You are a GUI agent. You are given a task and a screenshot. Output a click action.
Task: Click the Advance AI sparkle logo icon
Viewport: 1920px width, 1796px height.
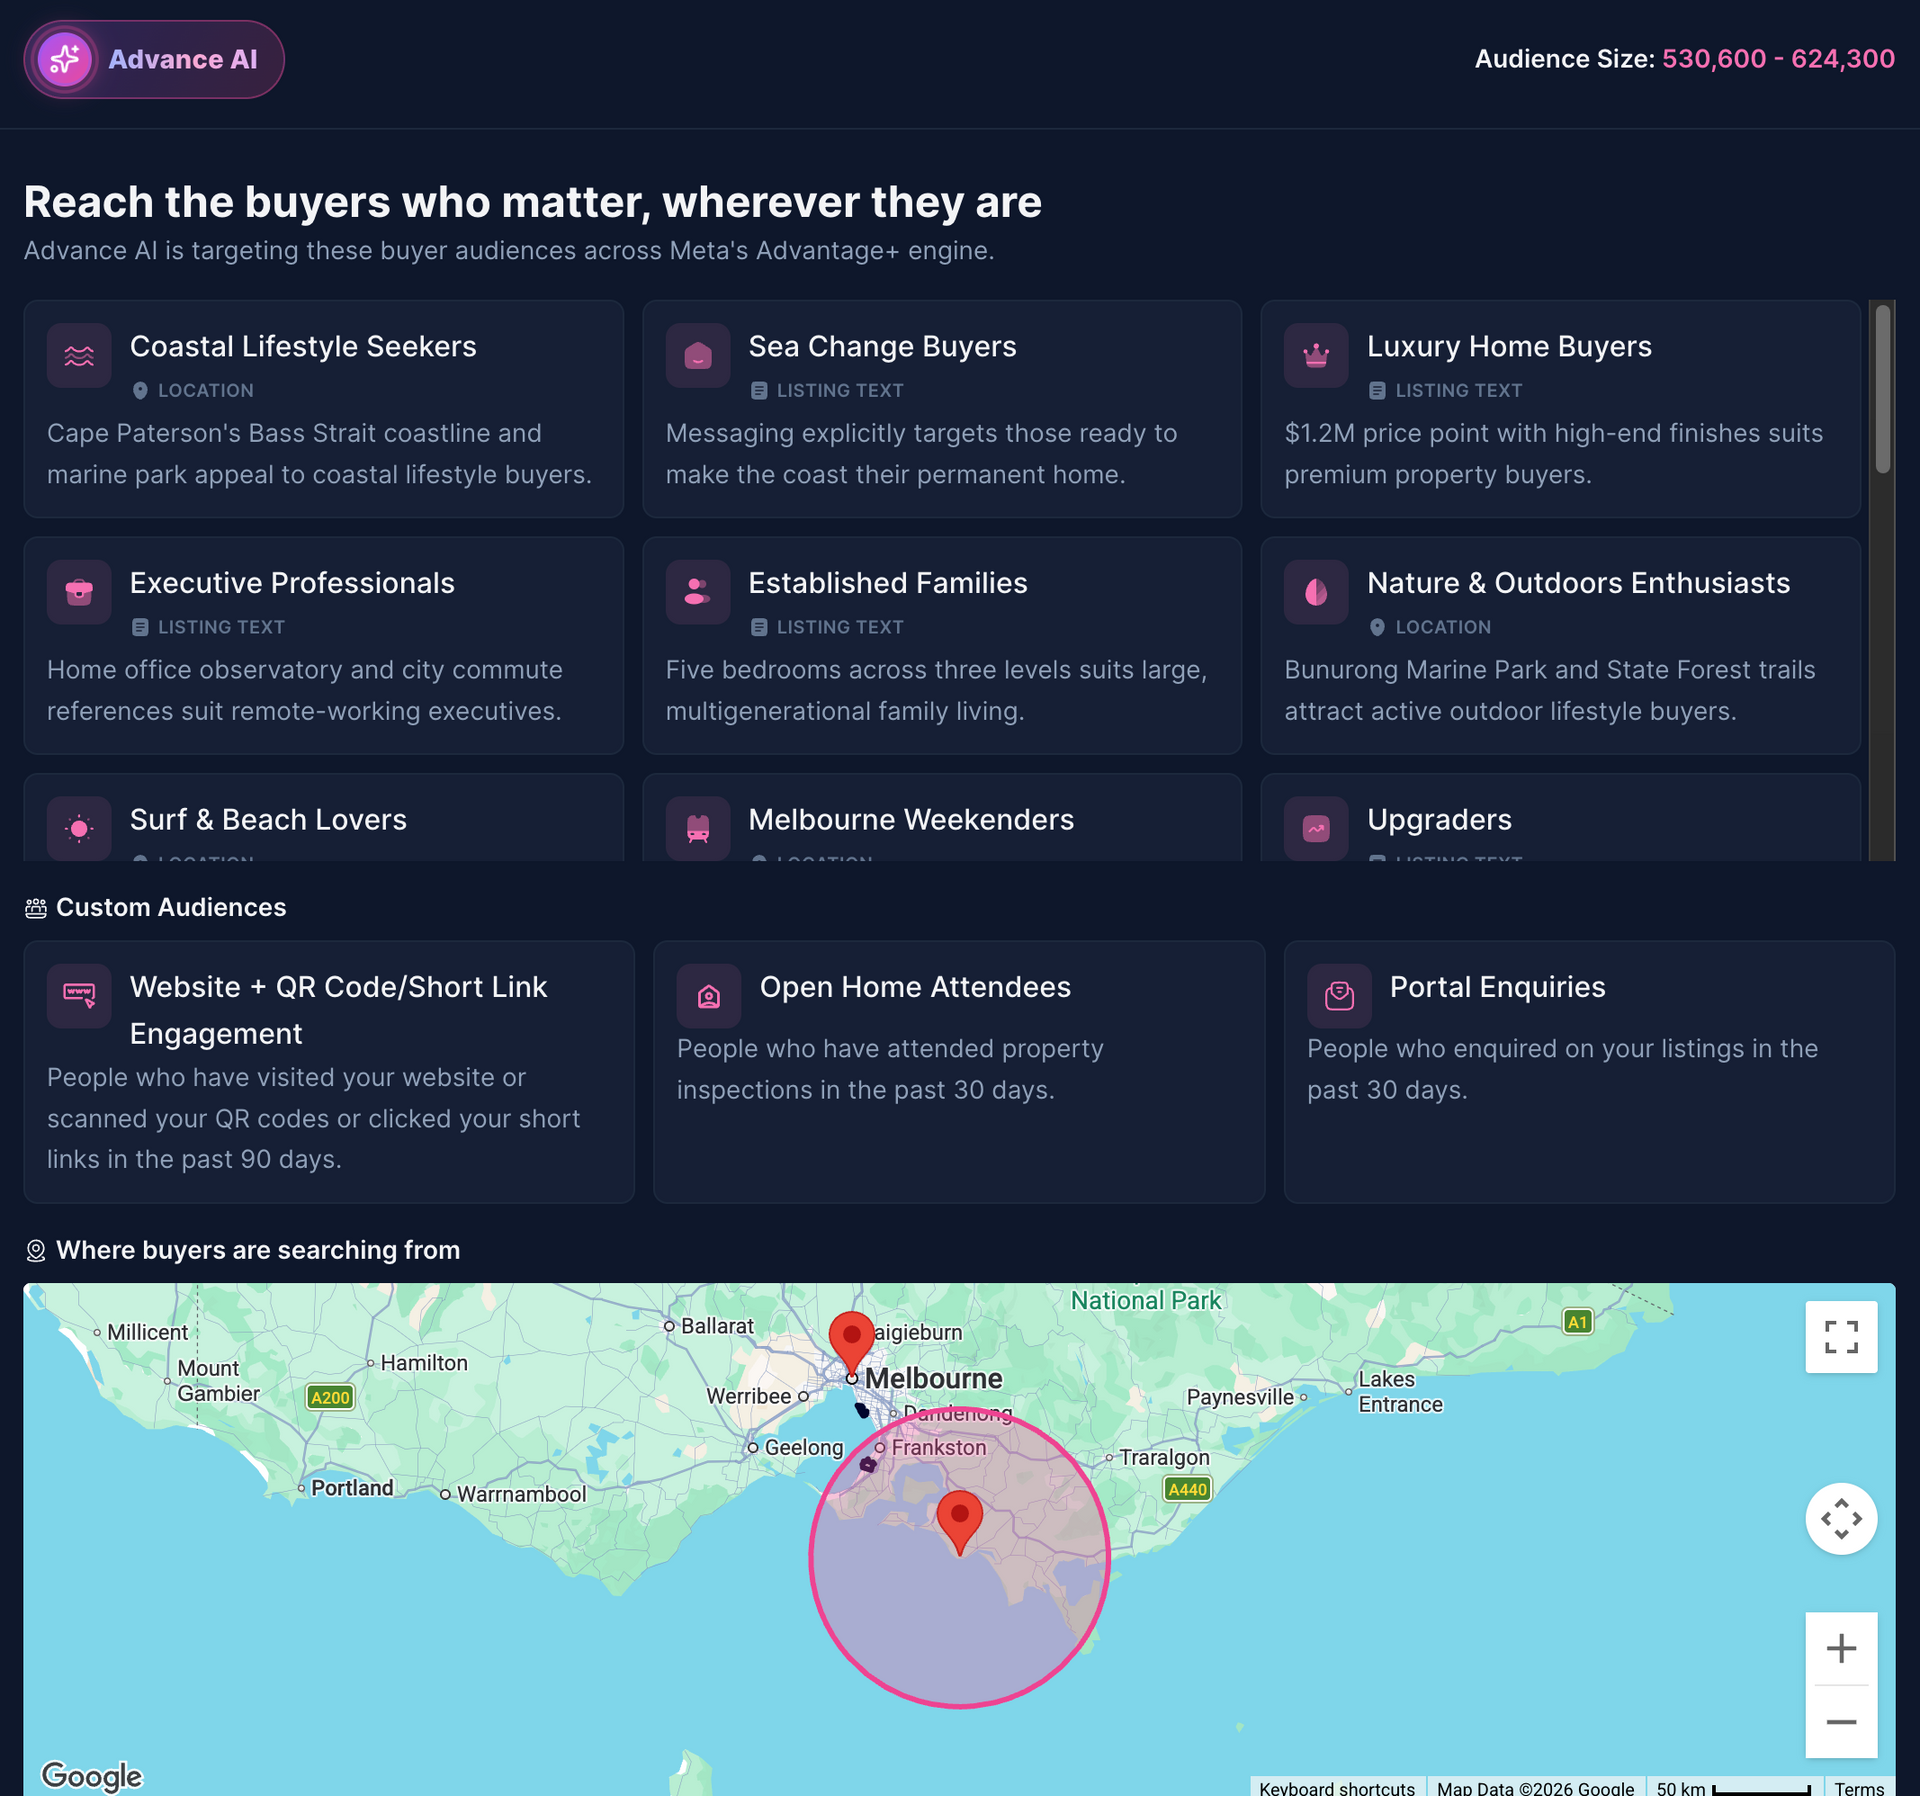pos(65,60)
